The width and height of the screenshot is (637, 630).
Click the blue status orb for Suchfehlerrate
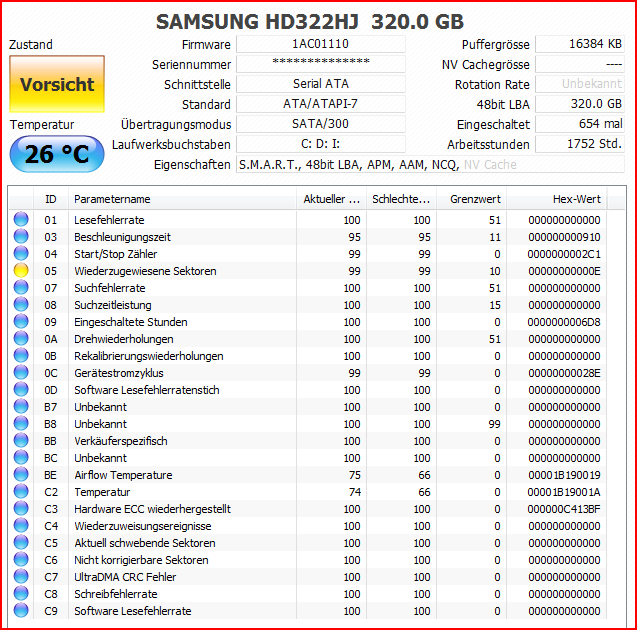[21, 288]
